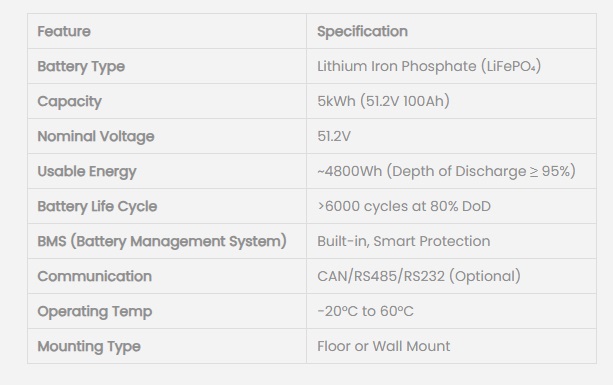The height and width of the screenshot is (385, 613).
Task: Select the Battery Type row label
Action: pyautogui.click(x=81, y=66)
